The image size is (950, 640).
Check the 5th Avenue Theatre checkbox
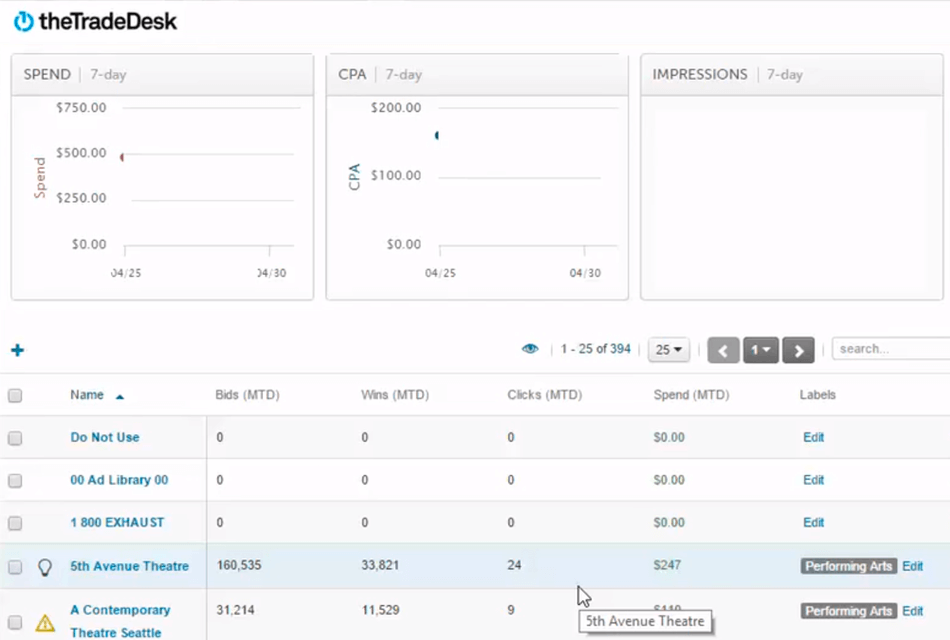(15, 567)
